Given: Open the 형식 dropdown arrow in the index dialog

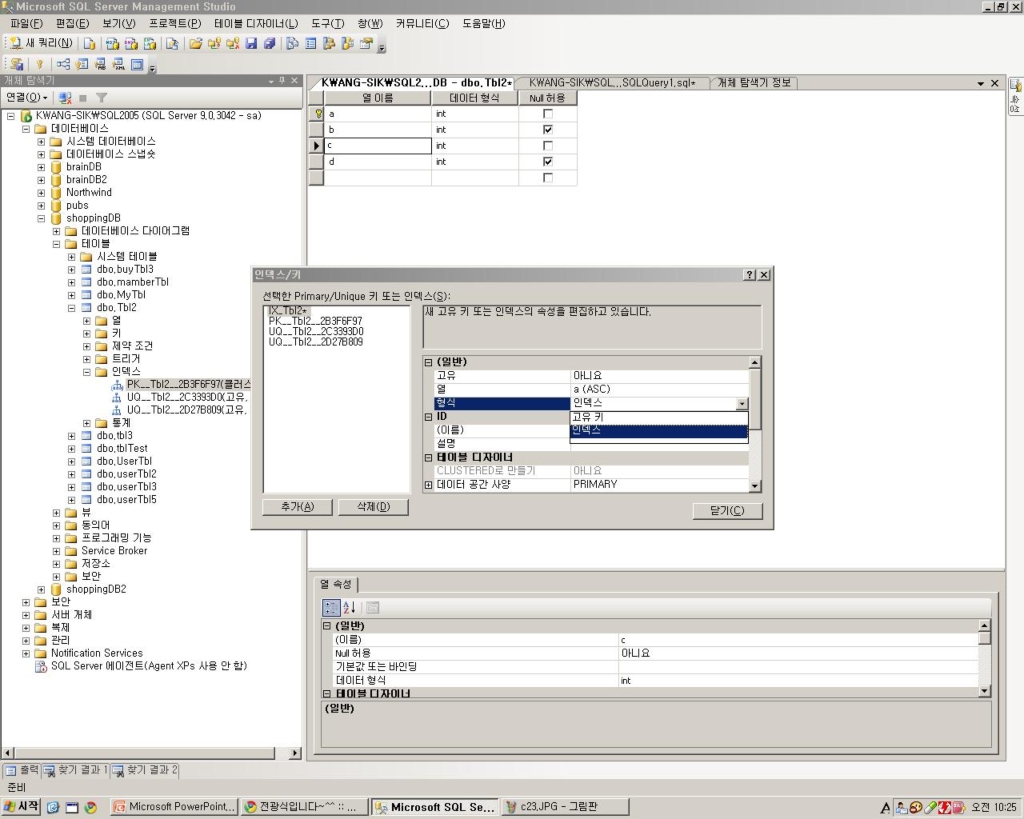Looking at the screenshot, I should click(x=742, y=404).
